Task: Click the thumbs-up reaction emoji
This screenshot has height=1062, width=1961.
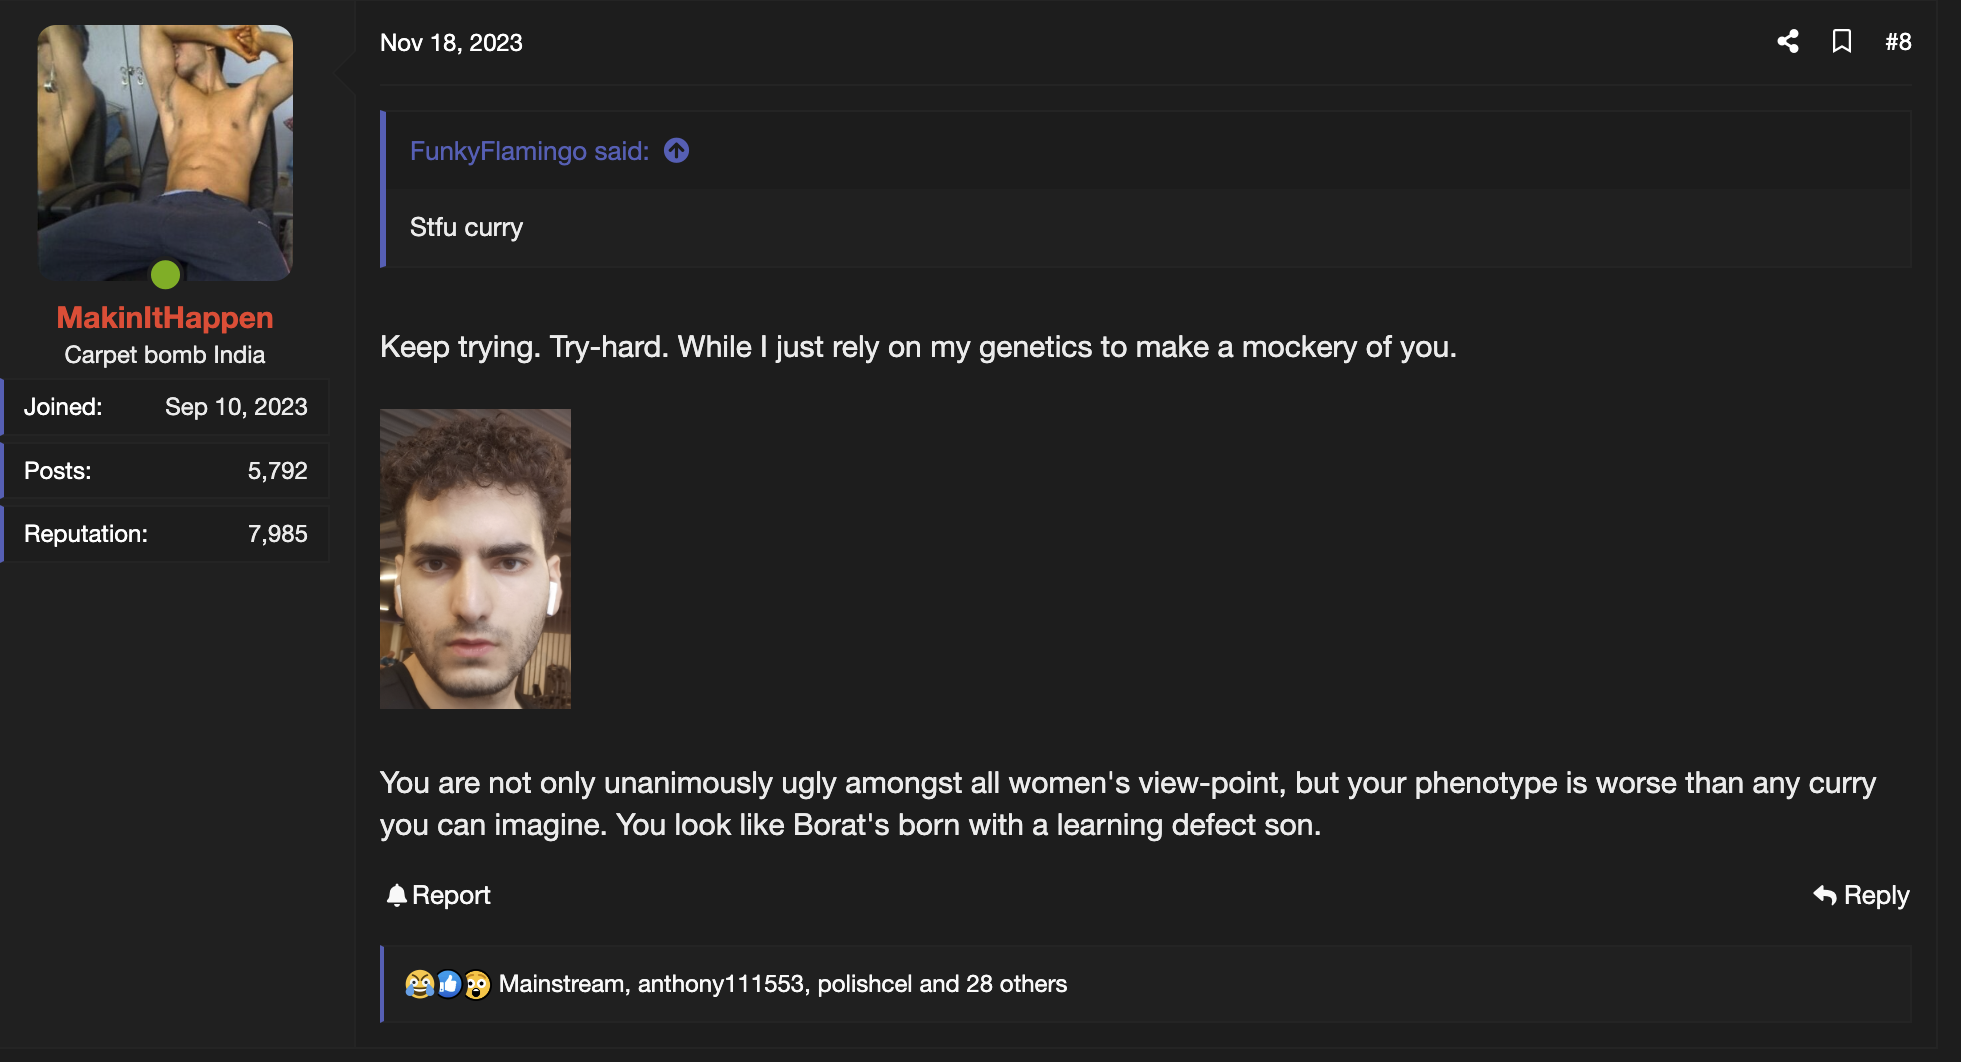Action: (449, 984)
